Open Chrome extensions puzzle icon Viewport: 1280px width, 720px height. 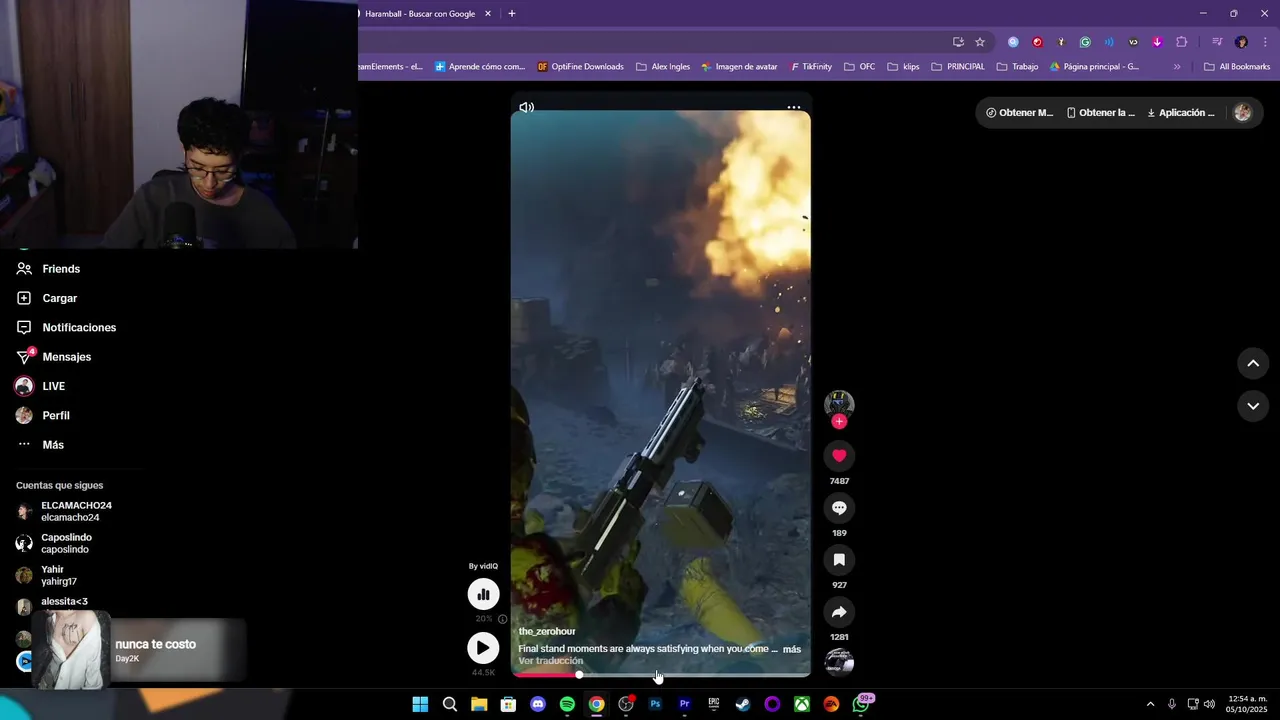tap(1181, 42)
